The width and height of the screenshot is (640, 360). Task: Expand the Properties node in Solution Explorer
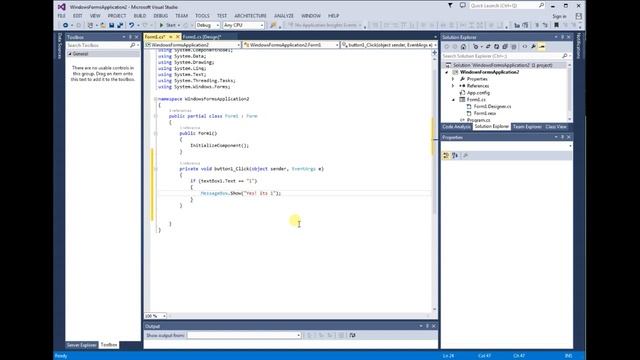pos(453,79)
